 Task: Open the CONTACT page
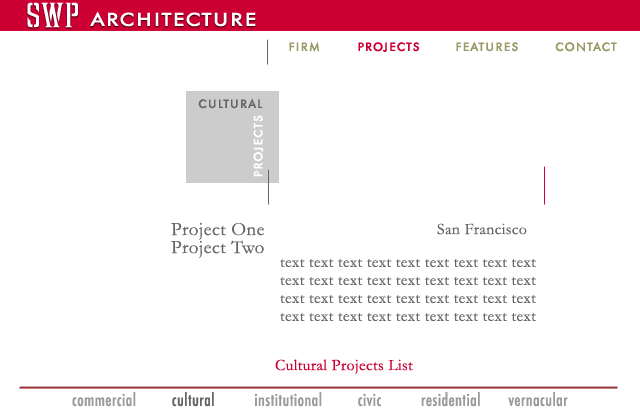[x=586, y=47]
